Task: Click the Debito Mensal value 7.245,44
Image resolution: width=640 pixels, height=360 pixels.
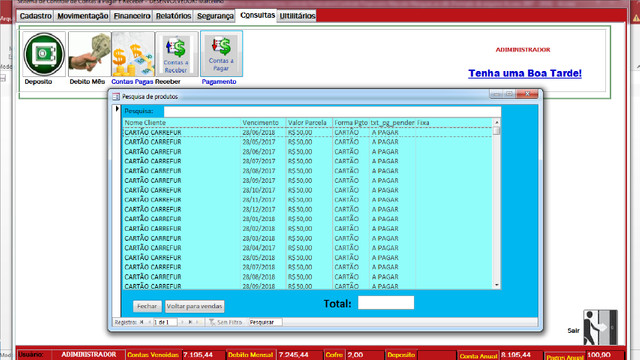Action: point(299,355)
